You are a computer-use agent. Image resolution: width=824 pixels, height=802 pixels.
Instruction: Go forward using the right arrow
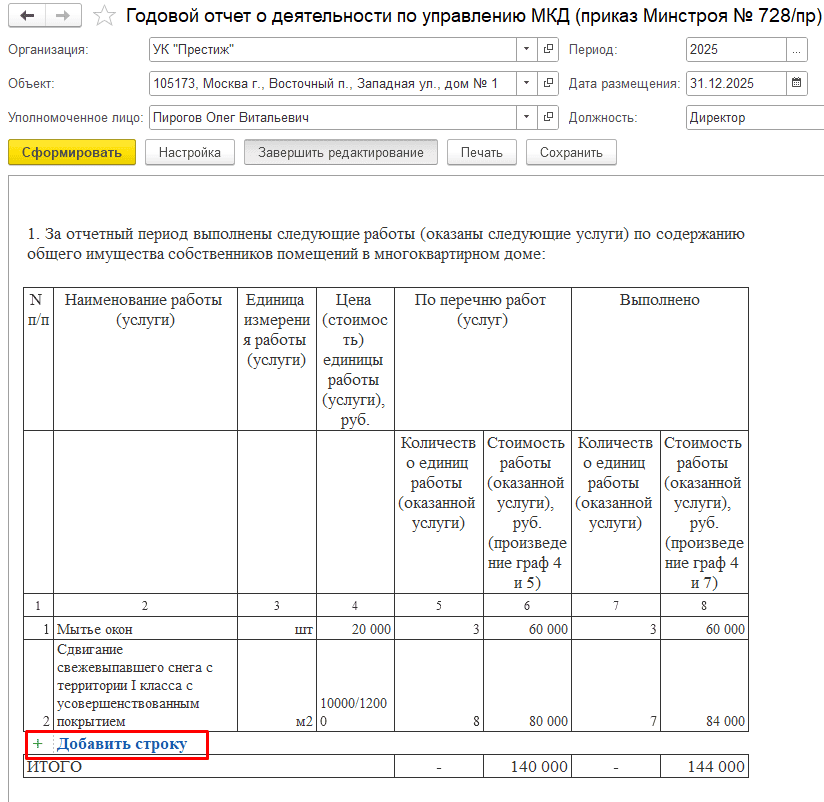63,16
